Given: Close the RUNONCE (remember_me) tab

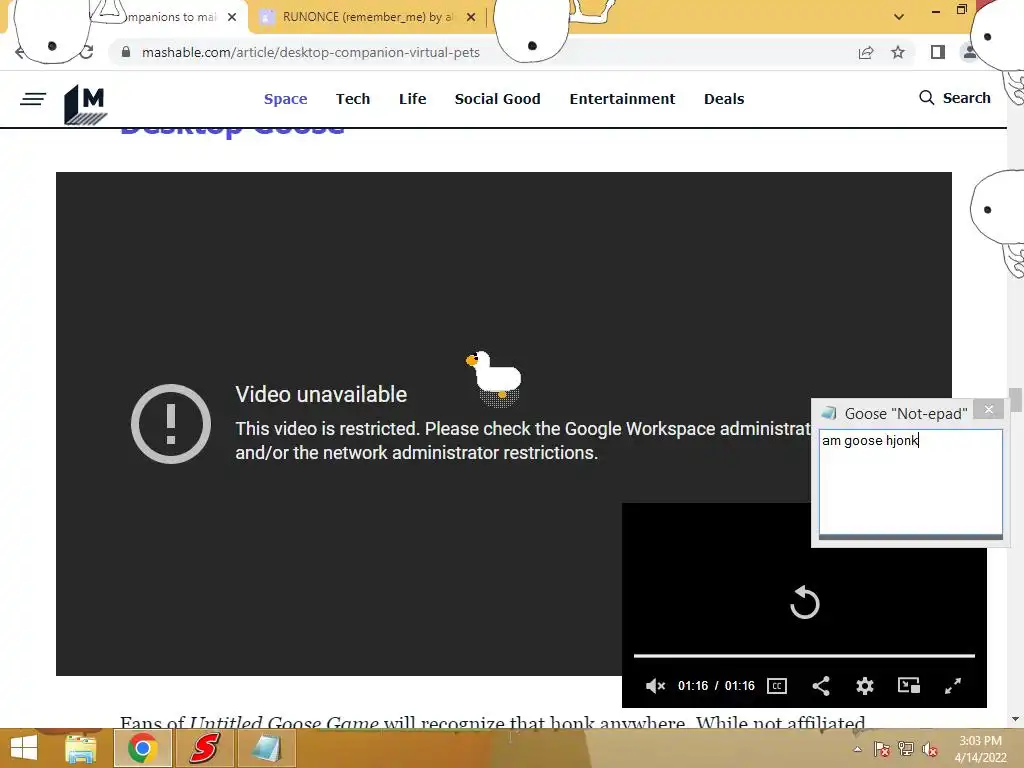Looking at the screenshot, I should [471, 18].
